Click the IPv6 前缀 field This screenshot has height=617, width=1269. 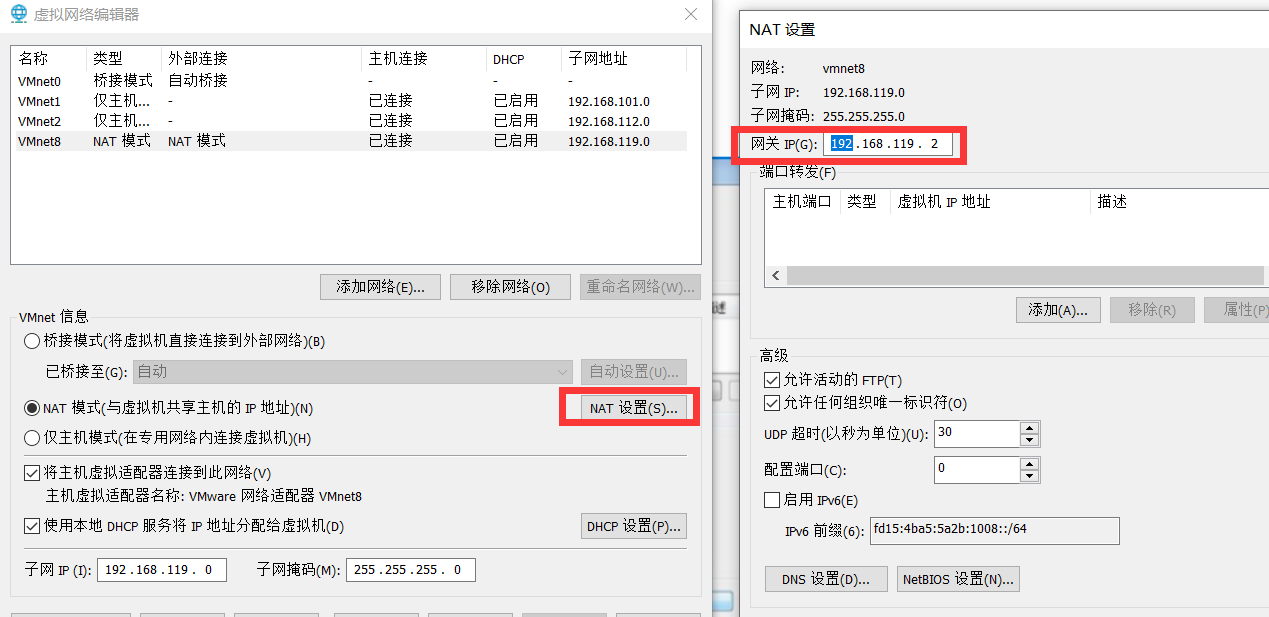994,530
